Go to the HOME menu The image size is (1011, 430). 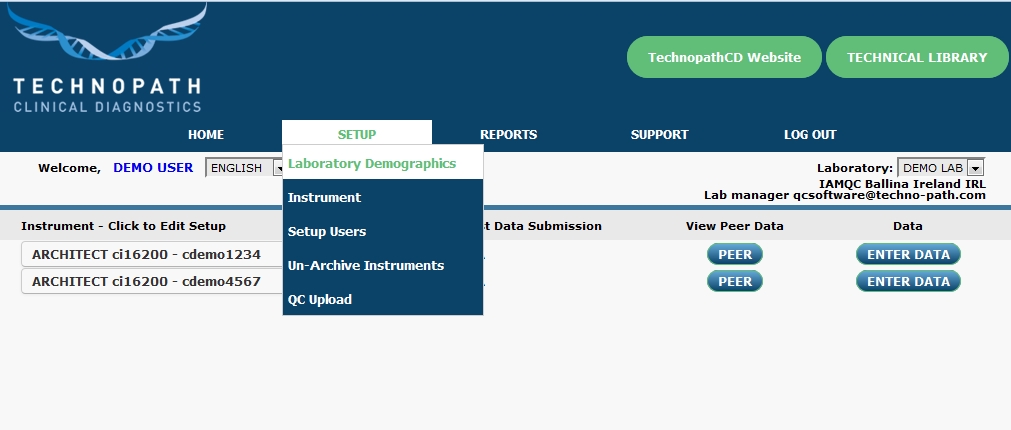[x=206, y=135]
